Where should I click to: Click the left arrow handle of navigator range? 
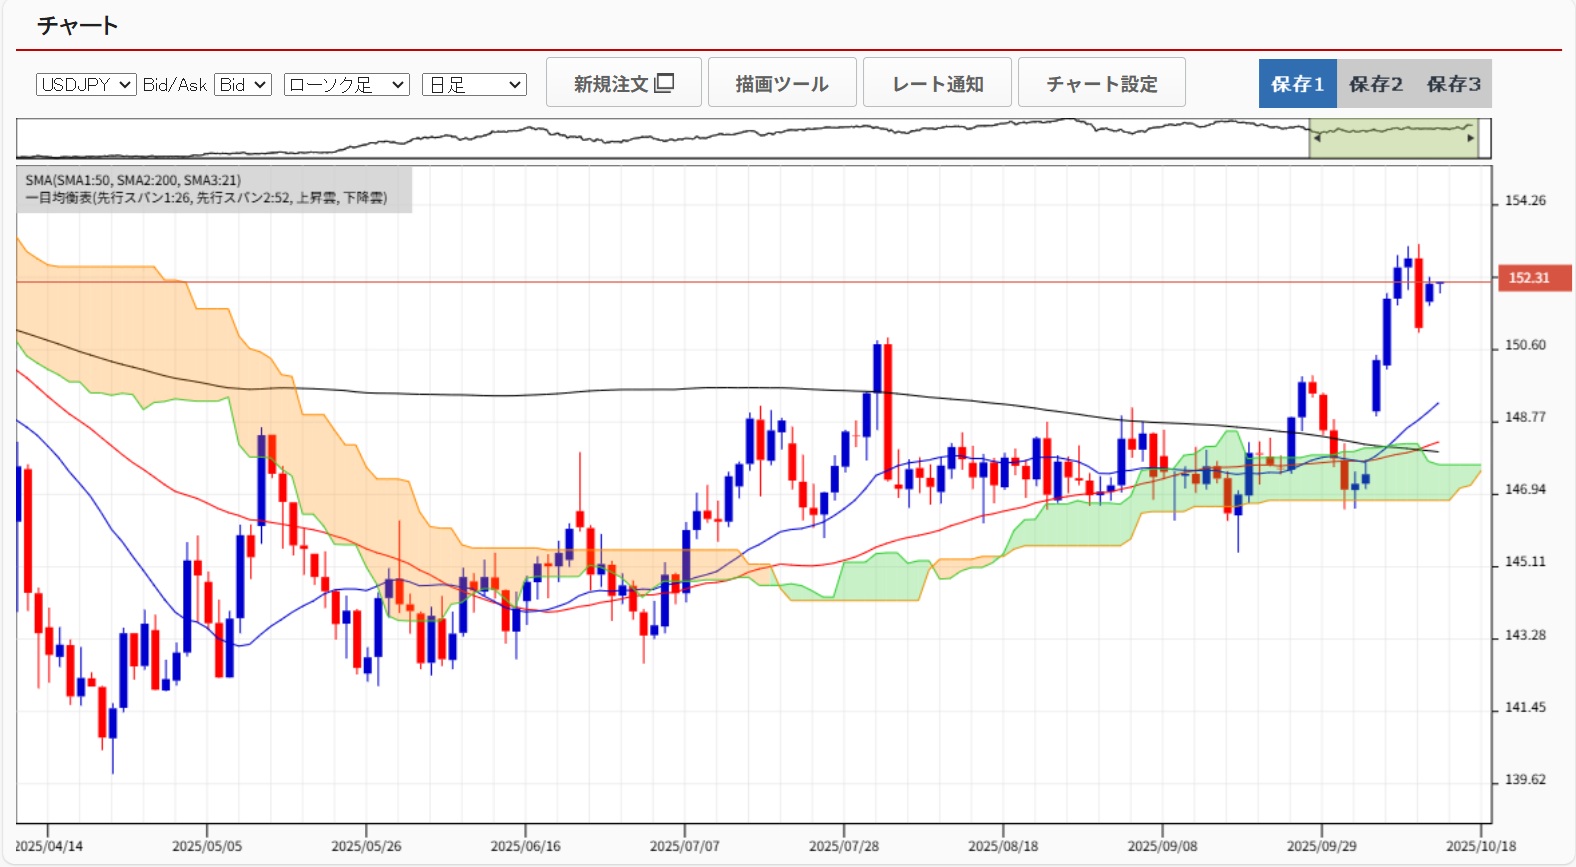[1317, 139]
